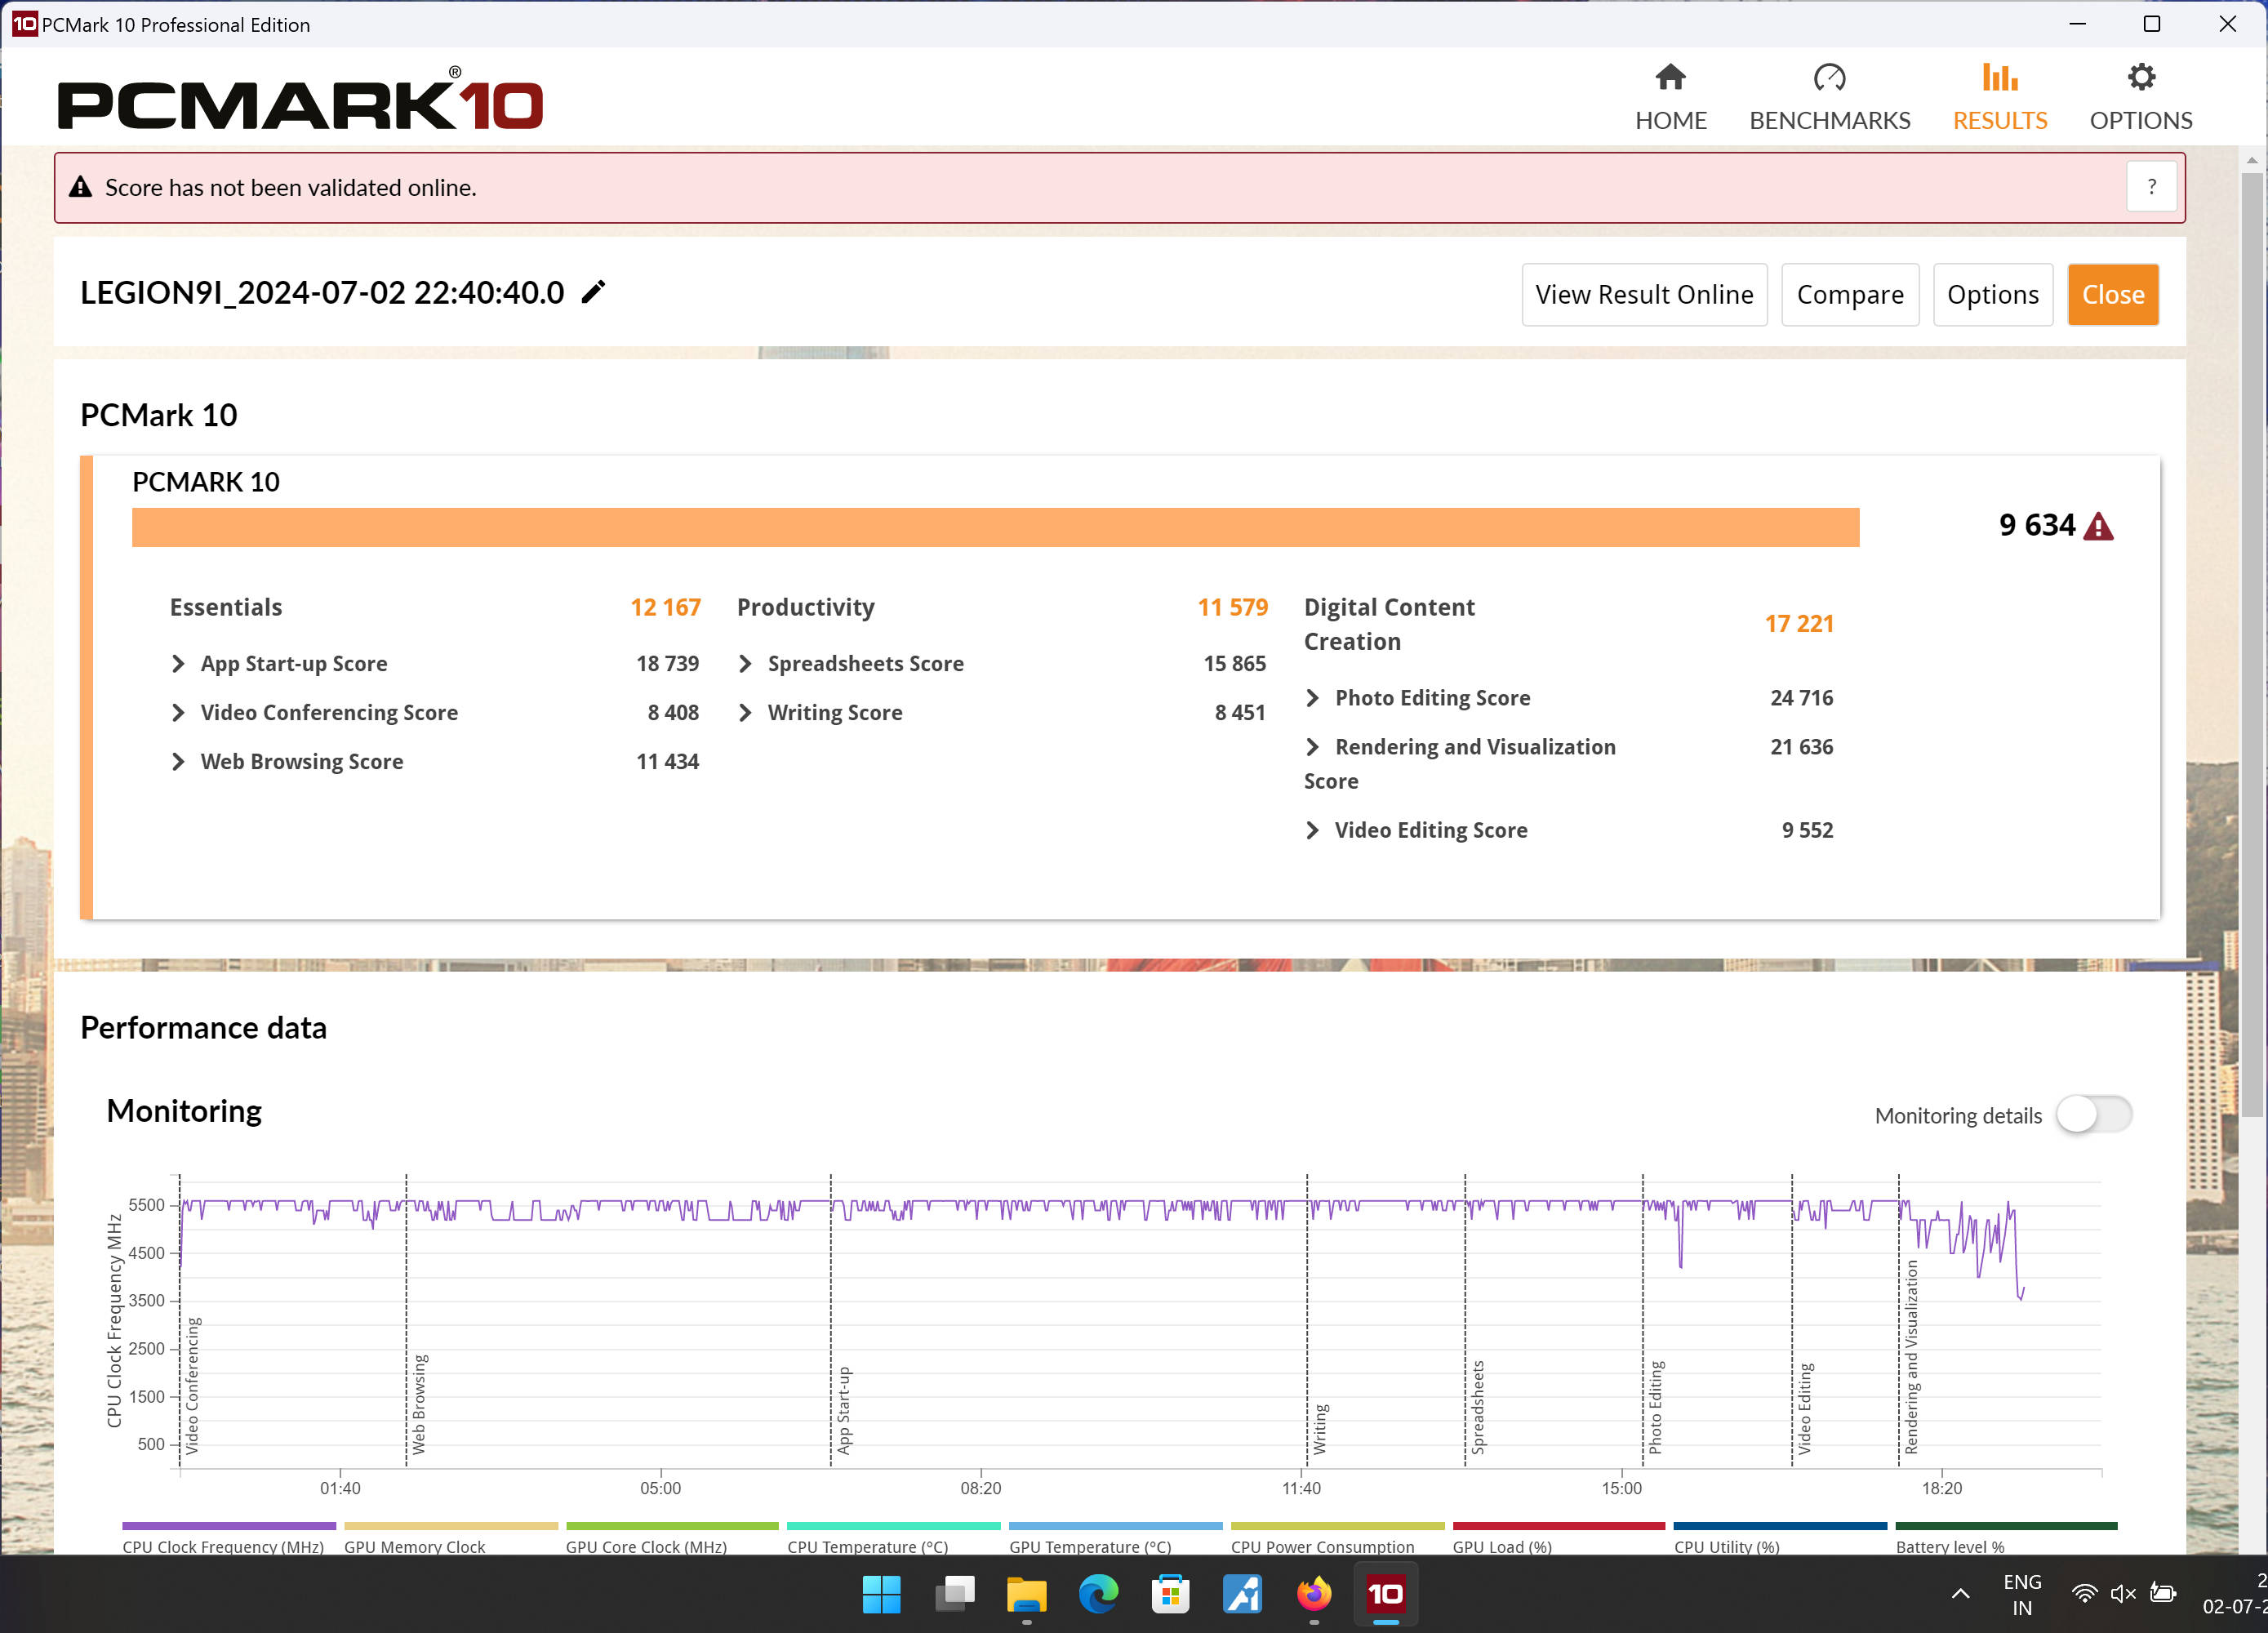Open Task View from taskbar
This screenshot has width=2268, height=1633.
954,1594
